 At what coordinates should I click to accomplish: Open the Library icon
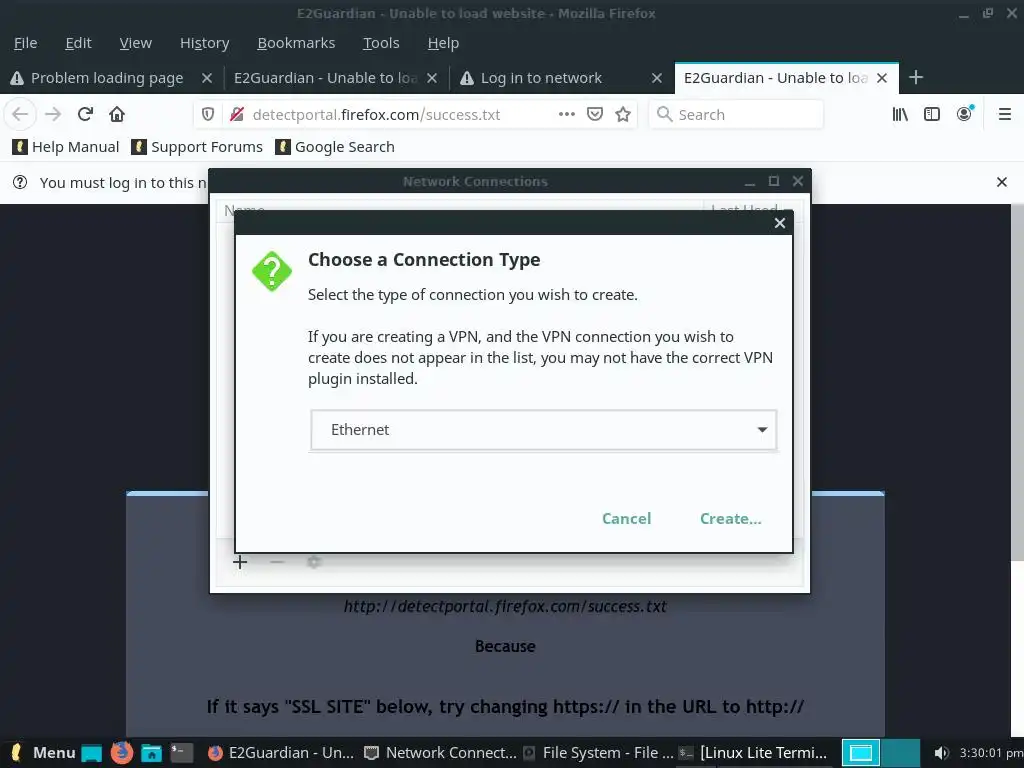point(900,114)
